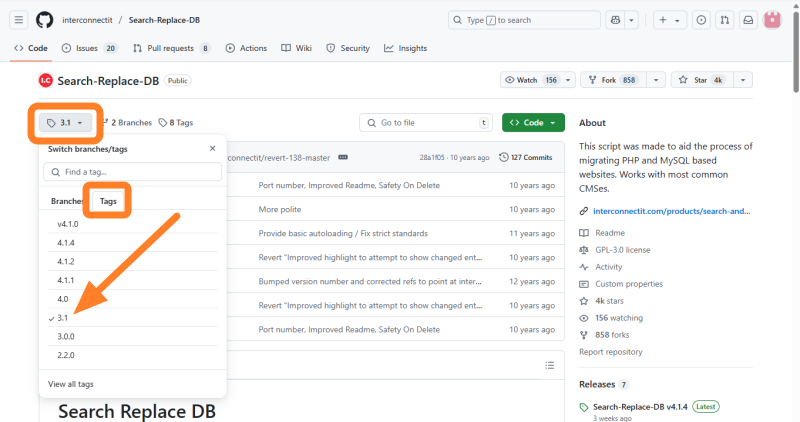
Task: Focus the Type / to search box
Action: coord(524,20)
